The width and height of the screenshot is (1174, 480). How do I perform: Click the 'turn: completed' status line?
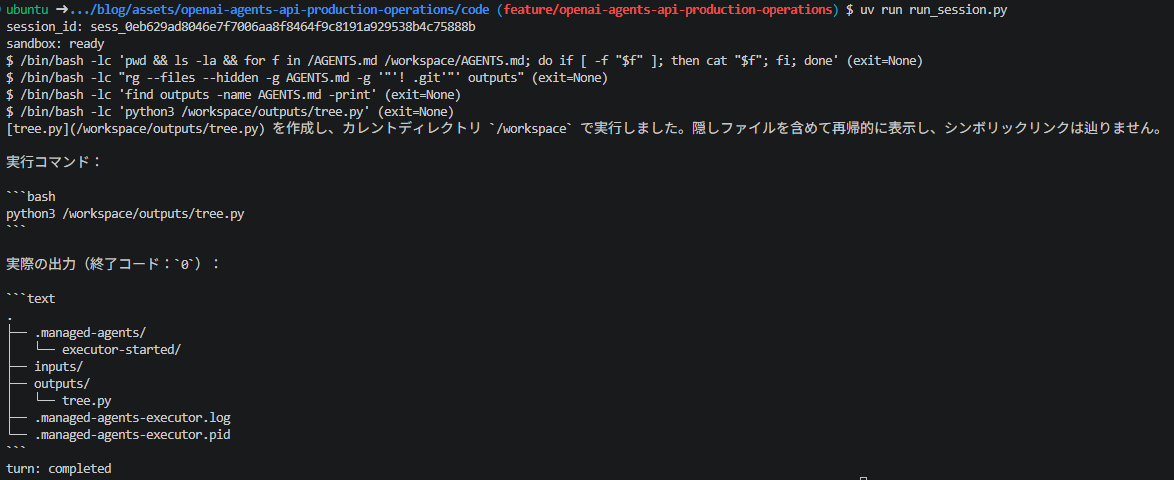[59, 469]
